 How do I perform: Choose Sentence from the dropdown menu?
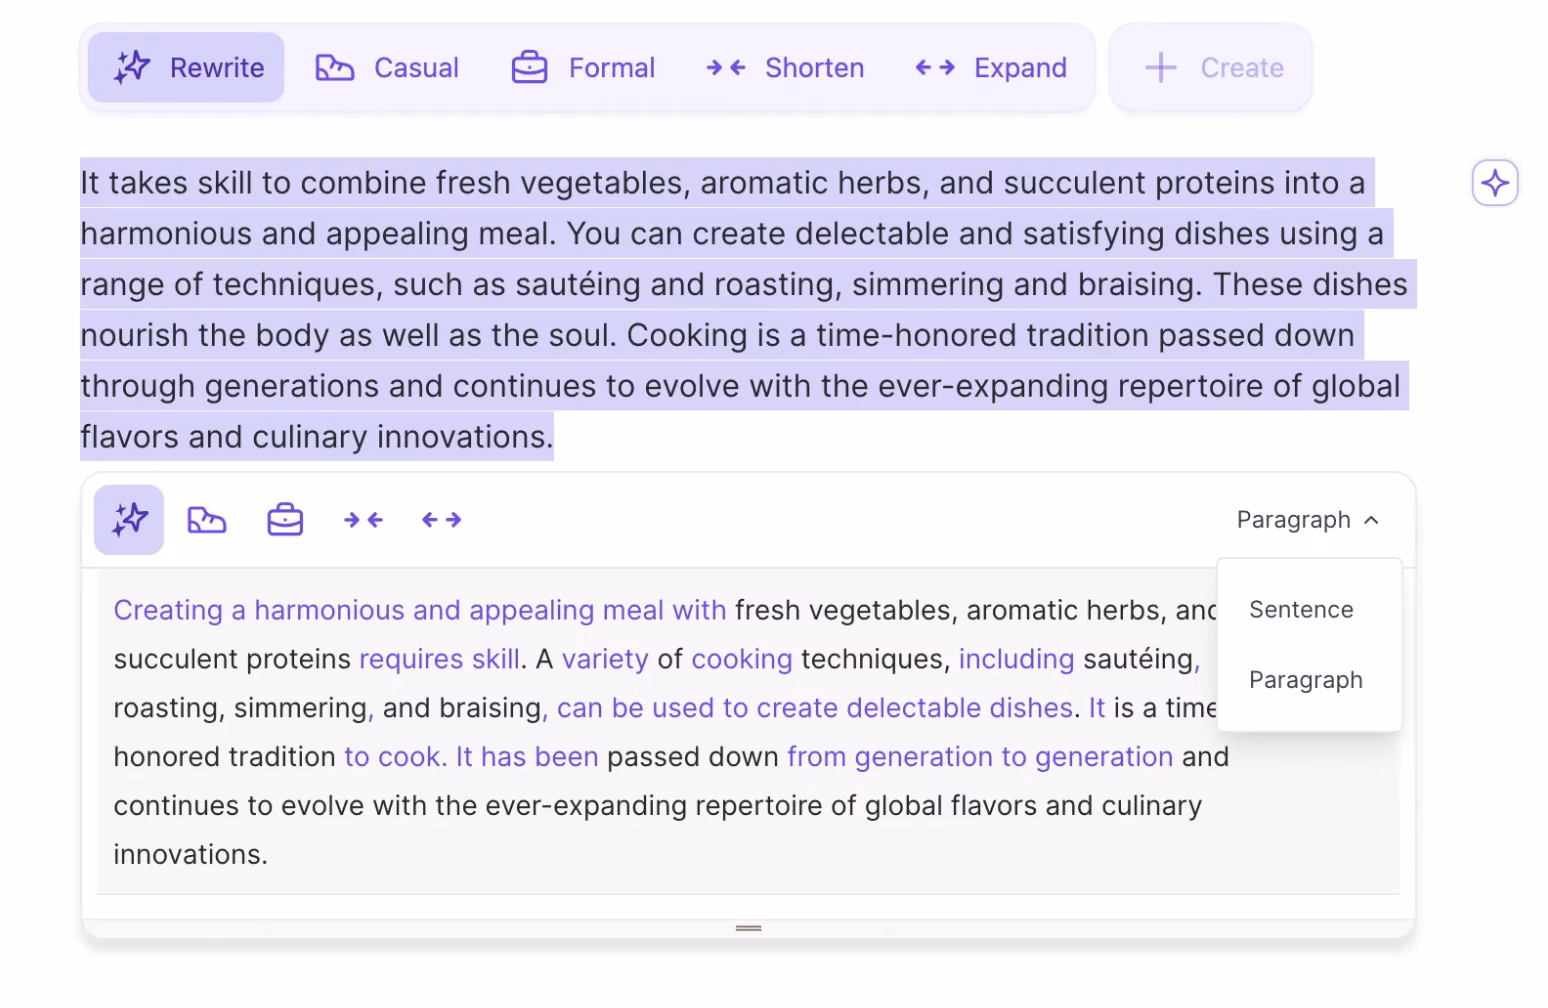pos(1301,610)
